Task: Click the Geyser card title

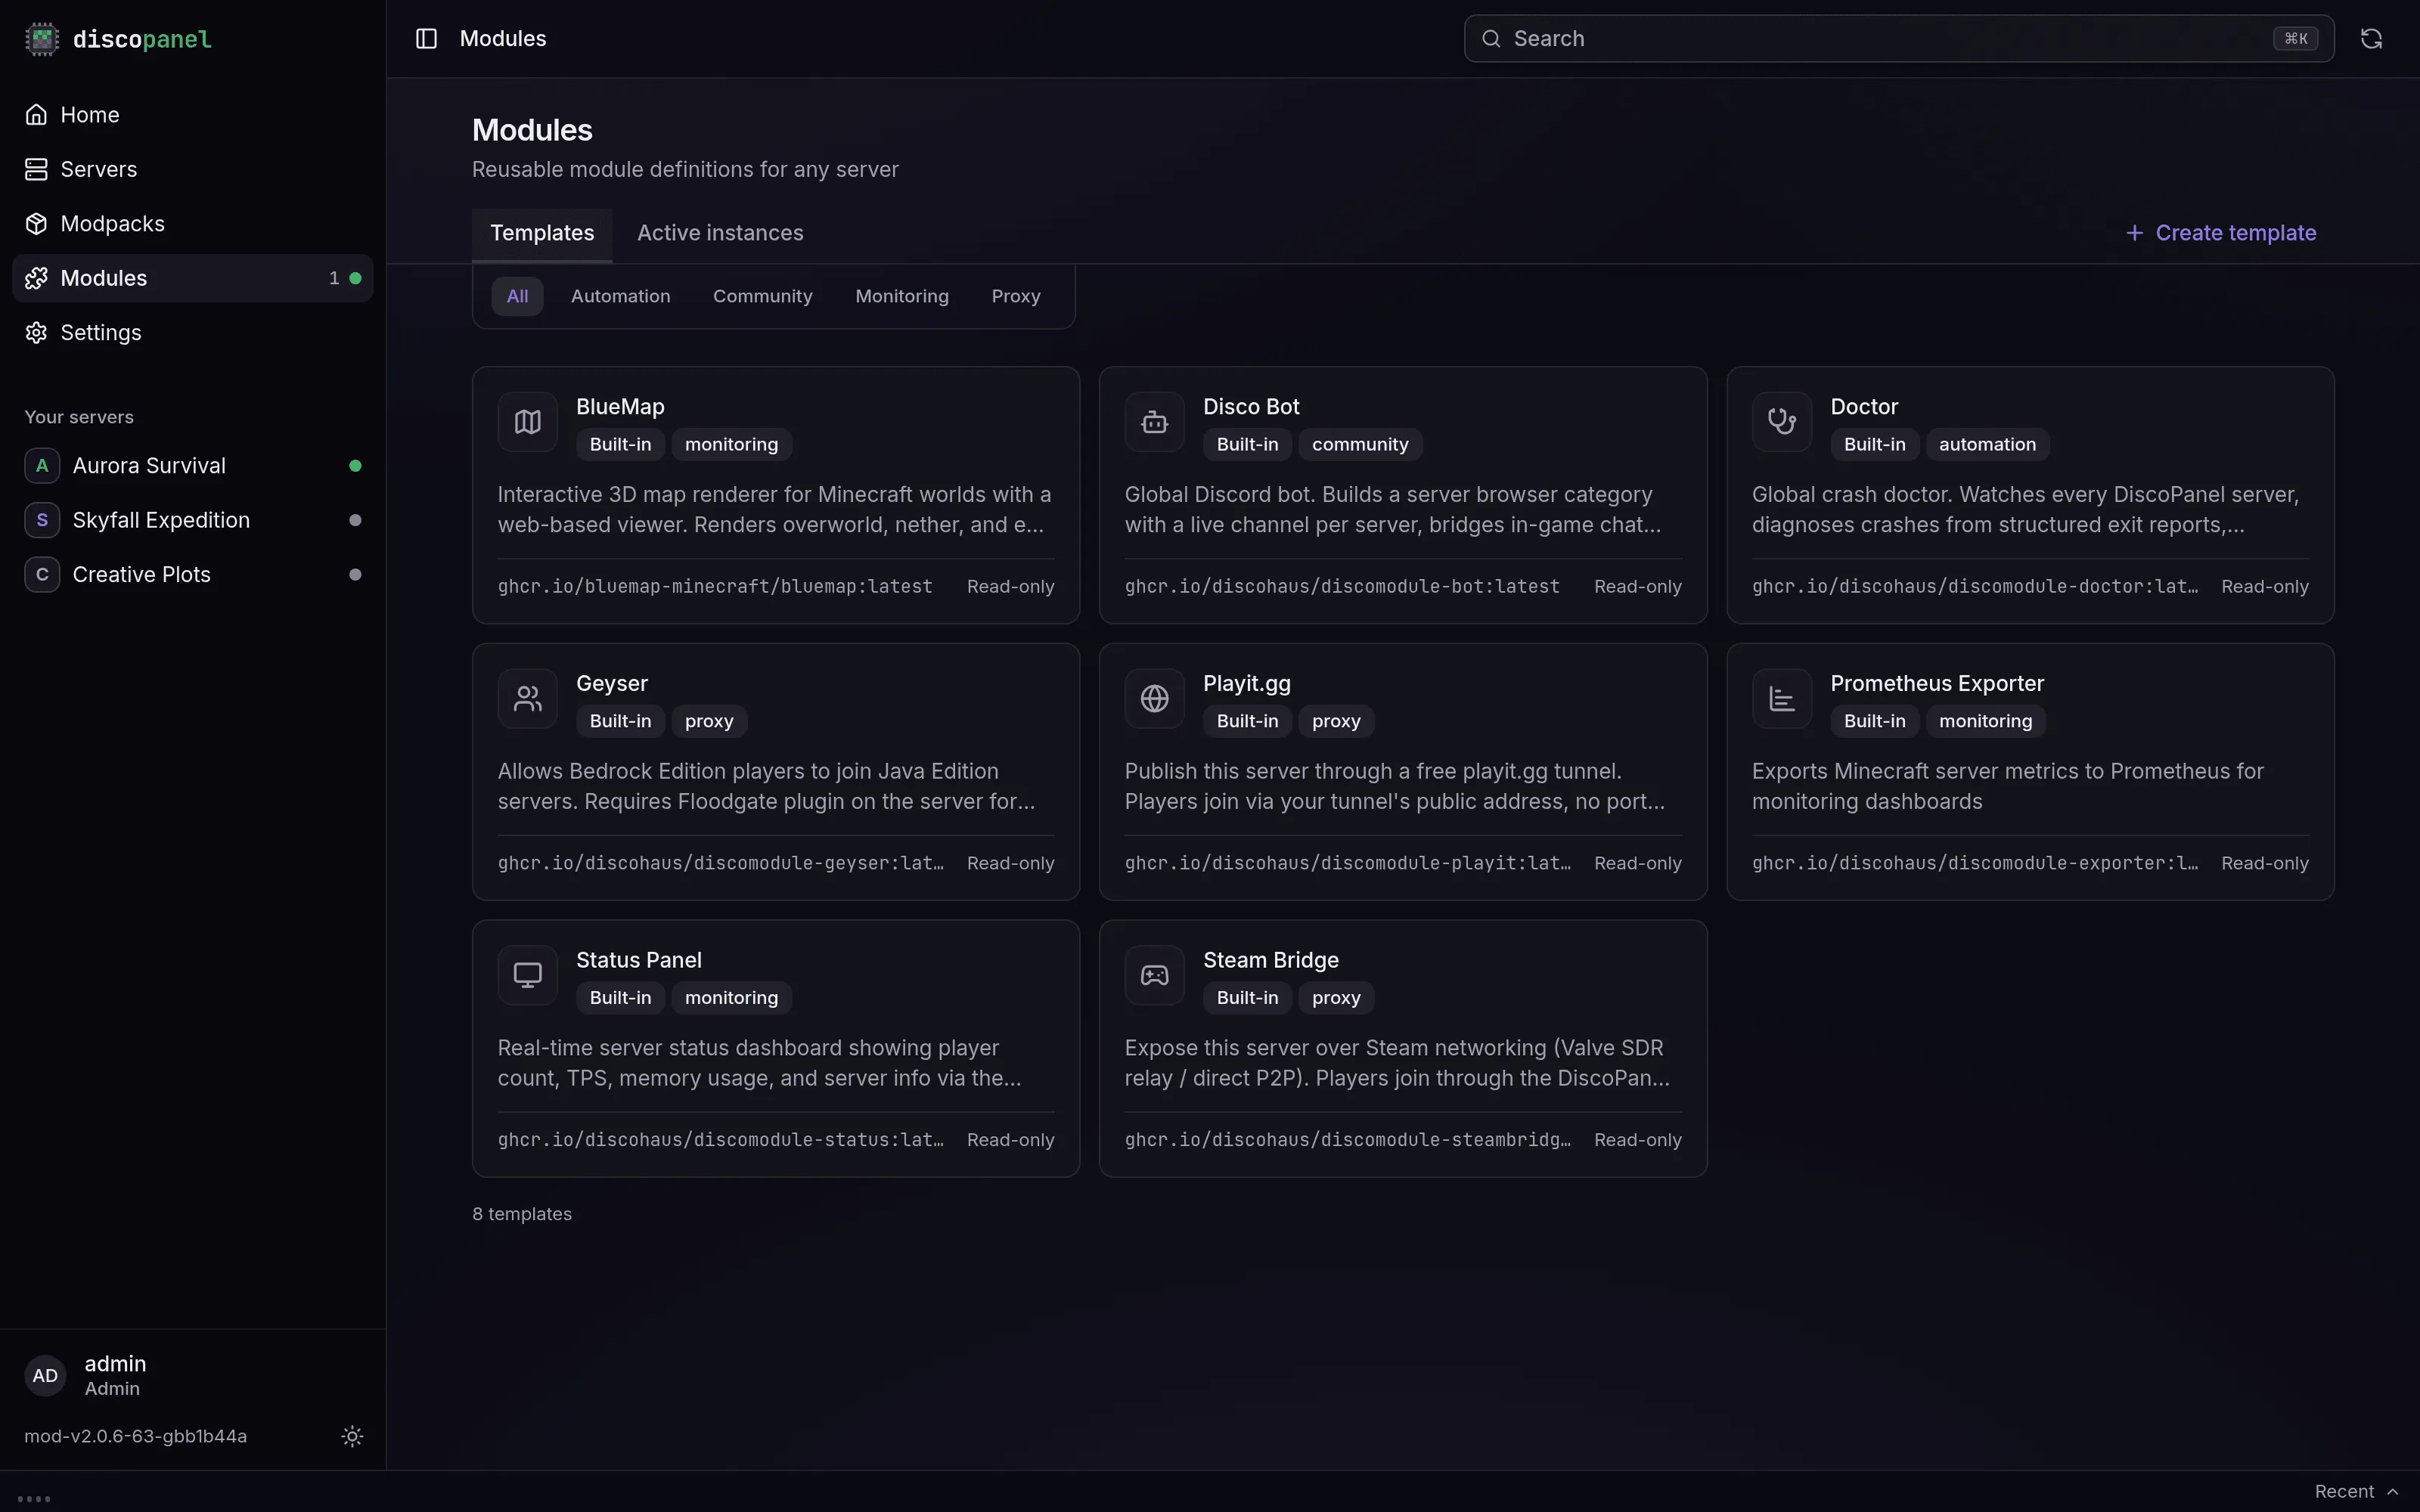Action: point(612,683)
